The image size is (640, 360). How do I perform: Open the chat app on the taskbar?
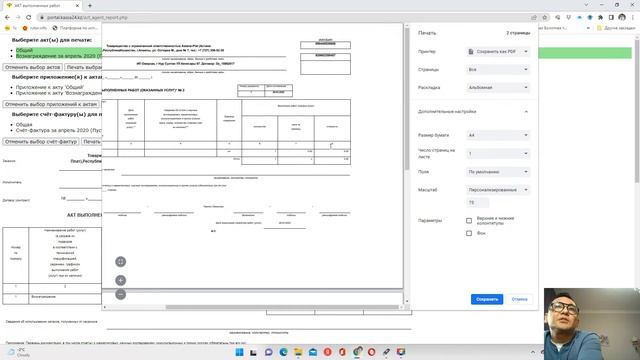point(269,352)
